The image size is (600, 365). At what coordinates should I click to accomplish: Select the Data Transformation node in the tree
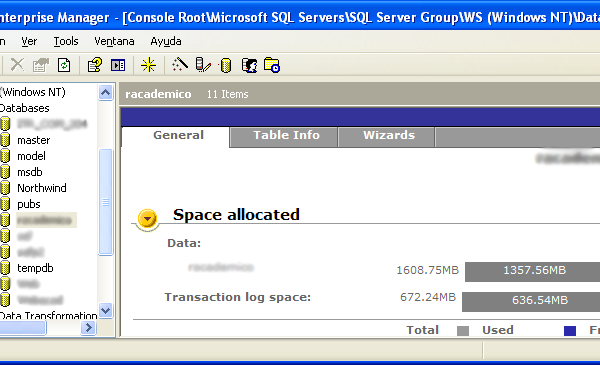pyautogui.click(x=49, y=316)
